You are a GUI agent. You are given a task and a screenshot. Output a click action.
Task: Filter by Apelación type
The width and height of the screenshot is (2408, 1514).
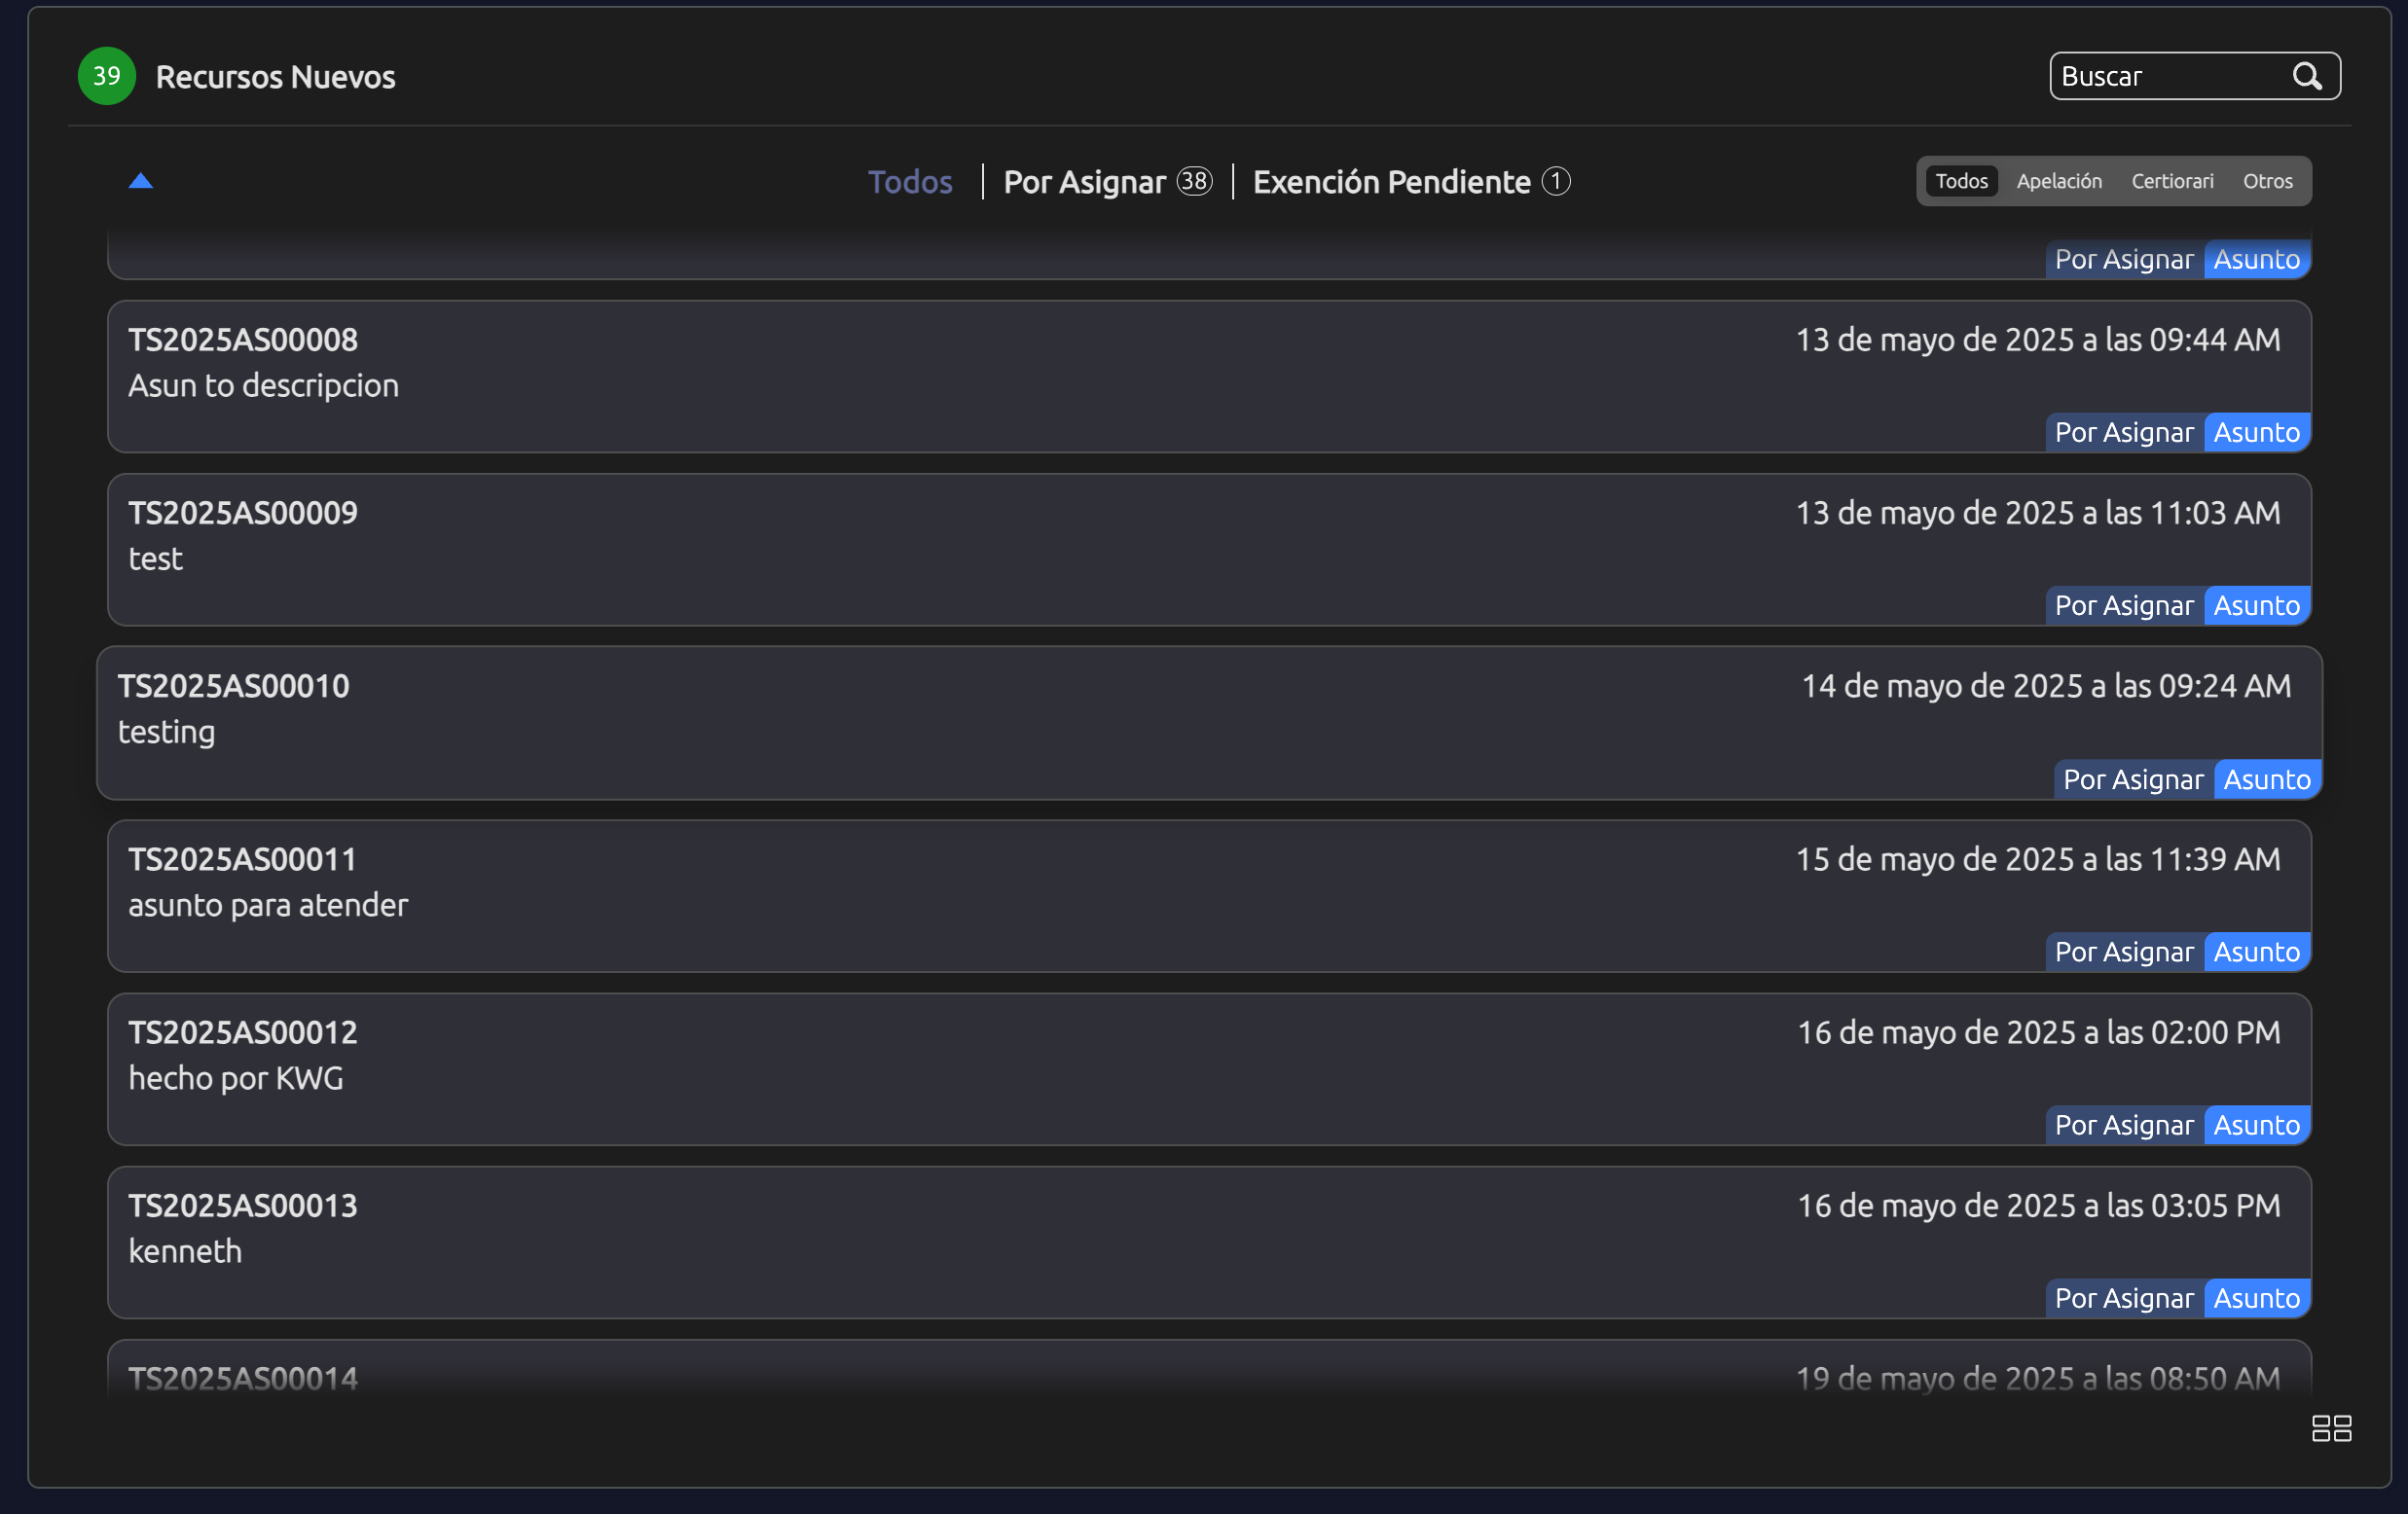click(x=2058, y=181)
